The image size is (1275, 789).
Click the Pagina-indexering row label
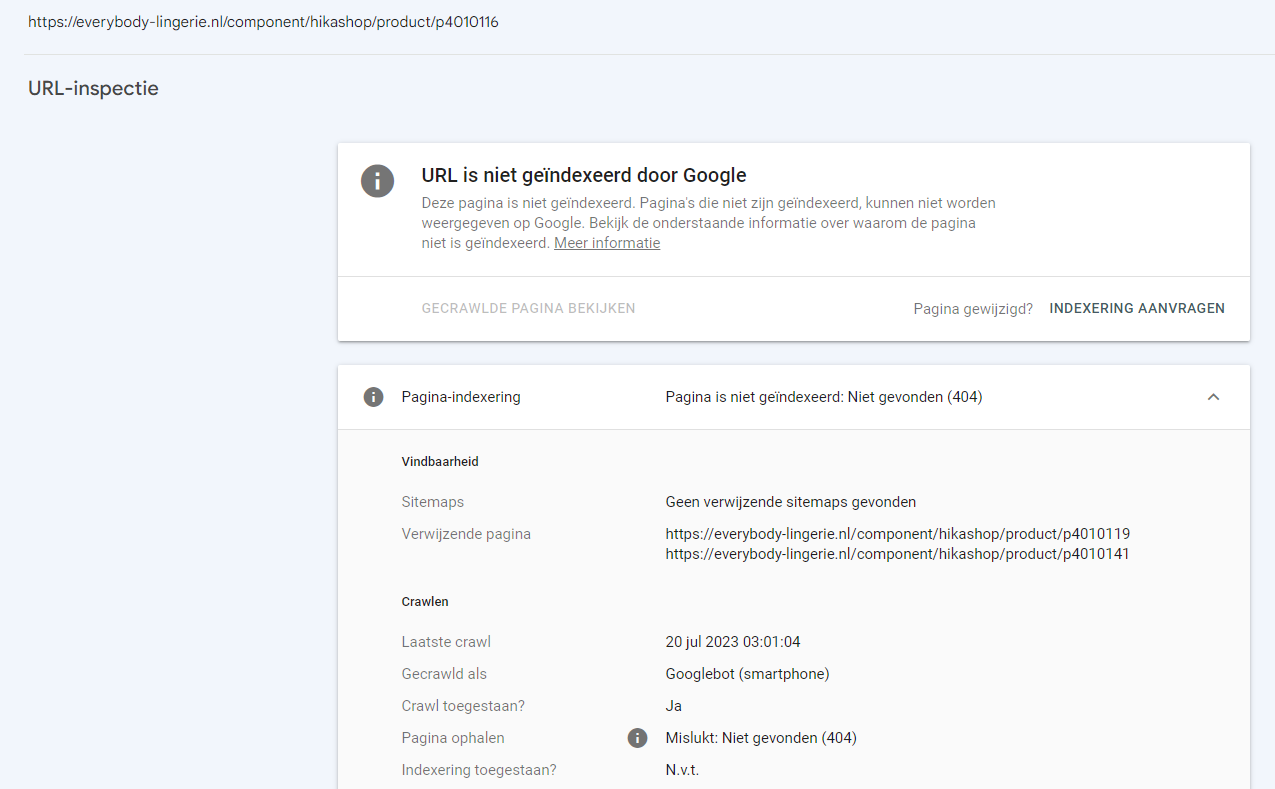click(460, 397)
